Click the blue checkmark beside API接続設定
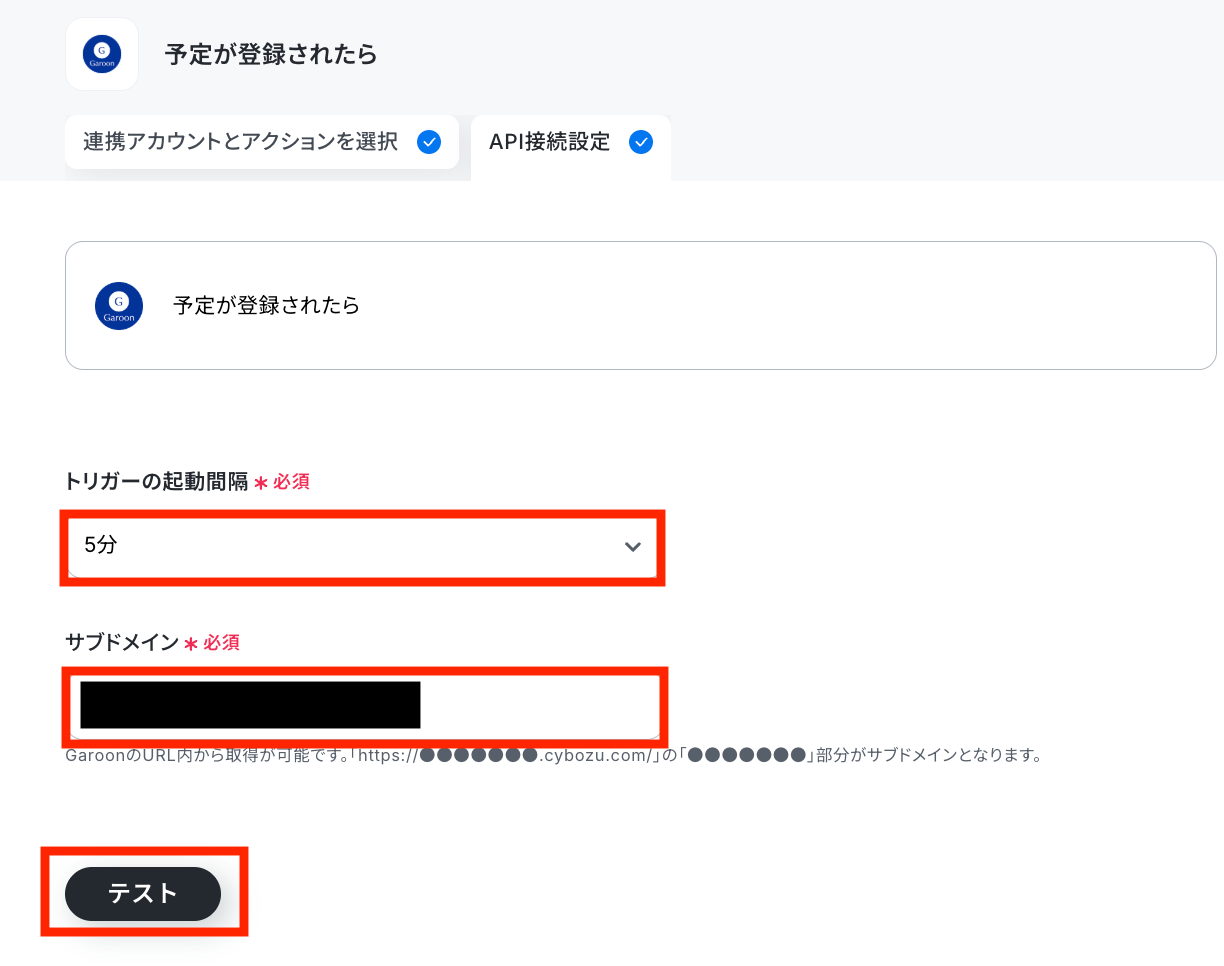 (641, 142)
